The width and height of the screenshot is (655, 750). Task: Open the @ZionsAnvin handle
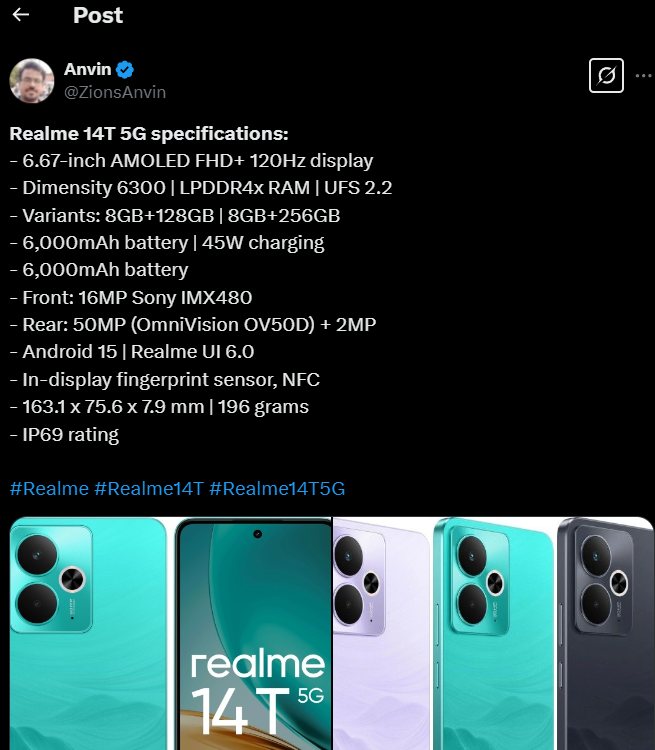pyautogui.click(x=115, y=92)
